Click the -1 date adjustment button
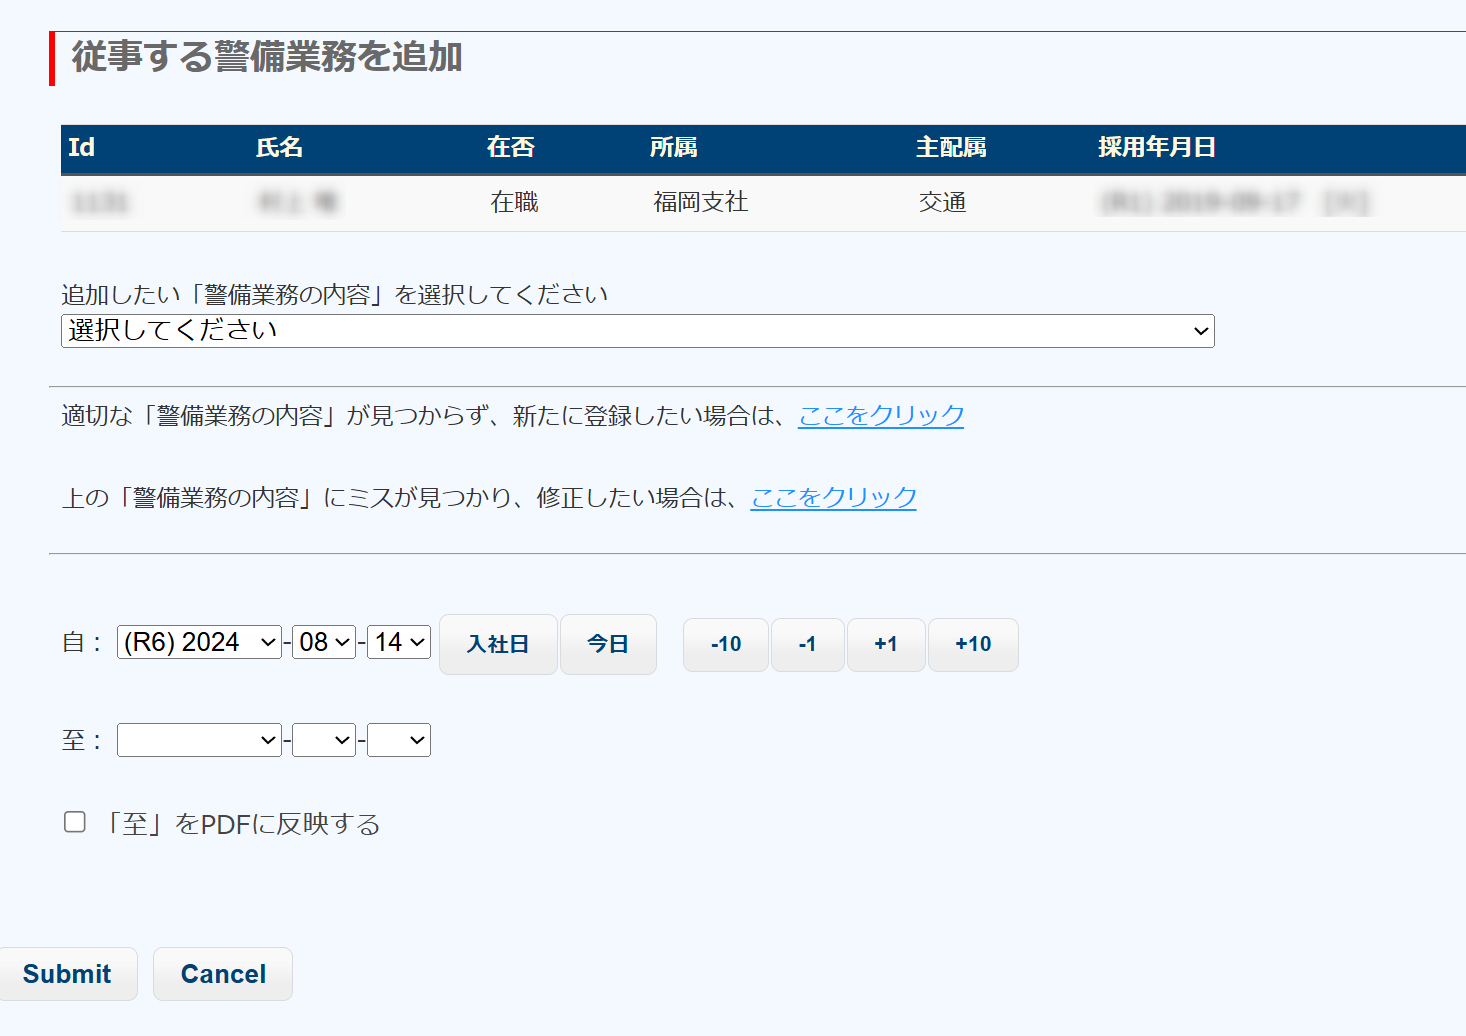1466x1036 pixels. click(807, 645)
